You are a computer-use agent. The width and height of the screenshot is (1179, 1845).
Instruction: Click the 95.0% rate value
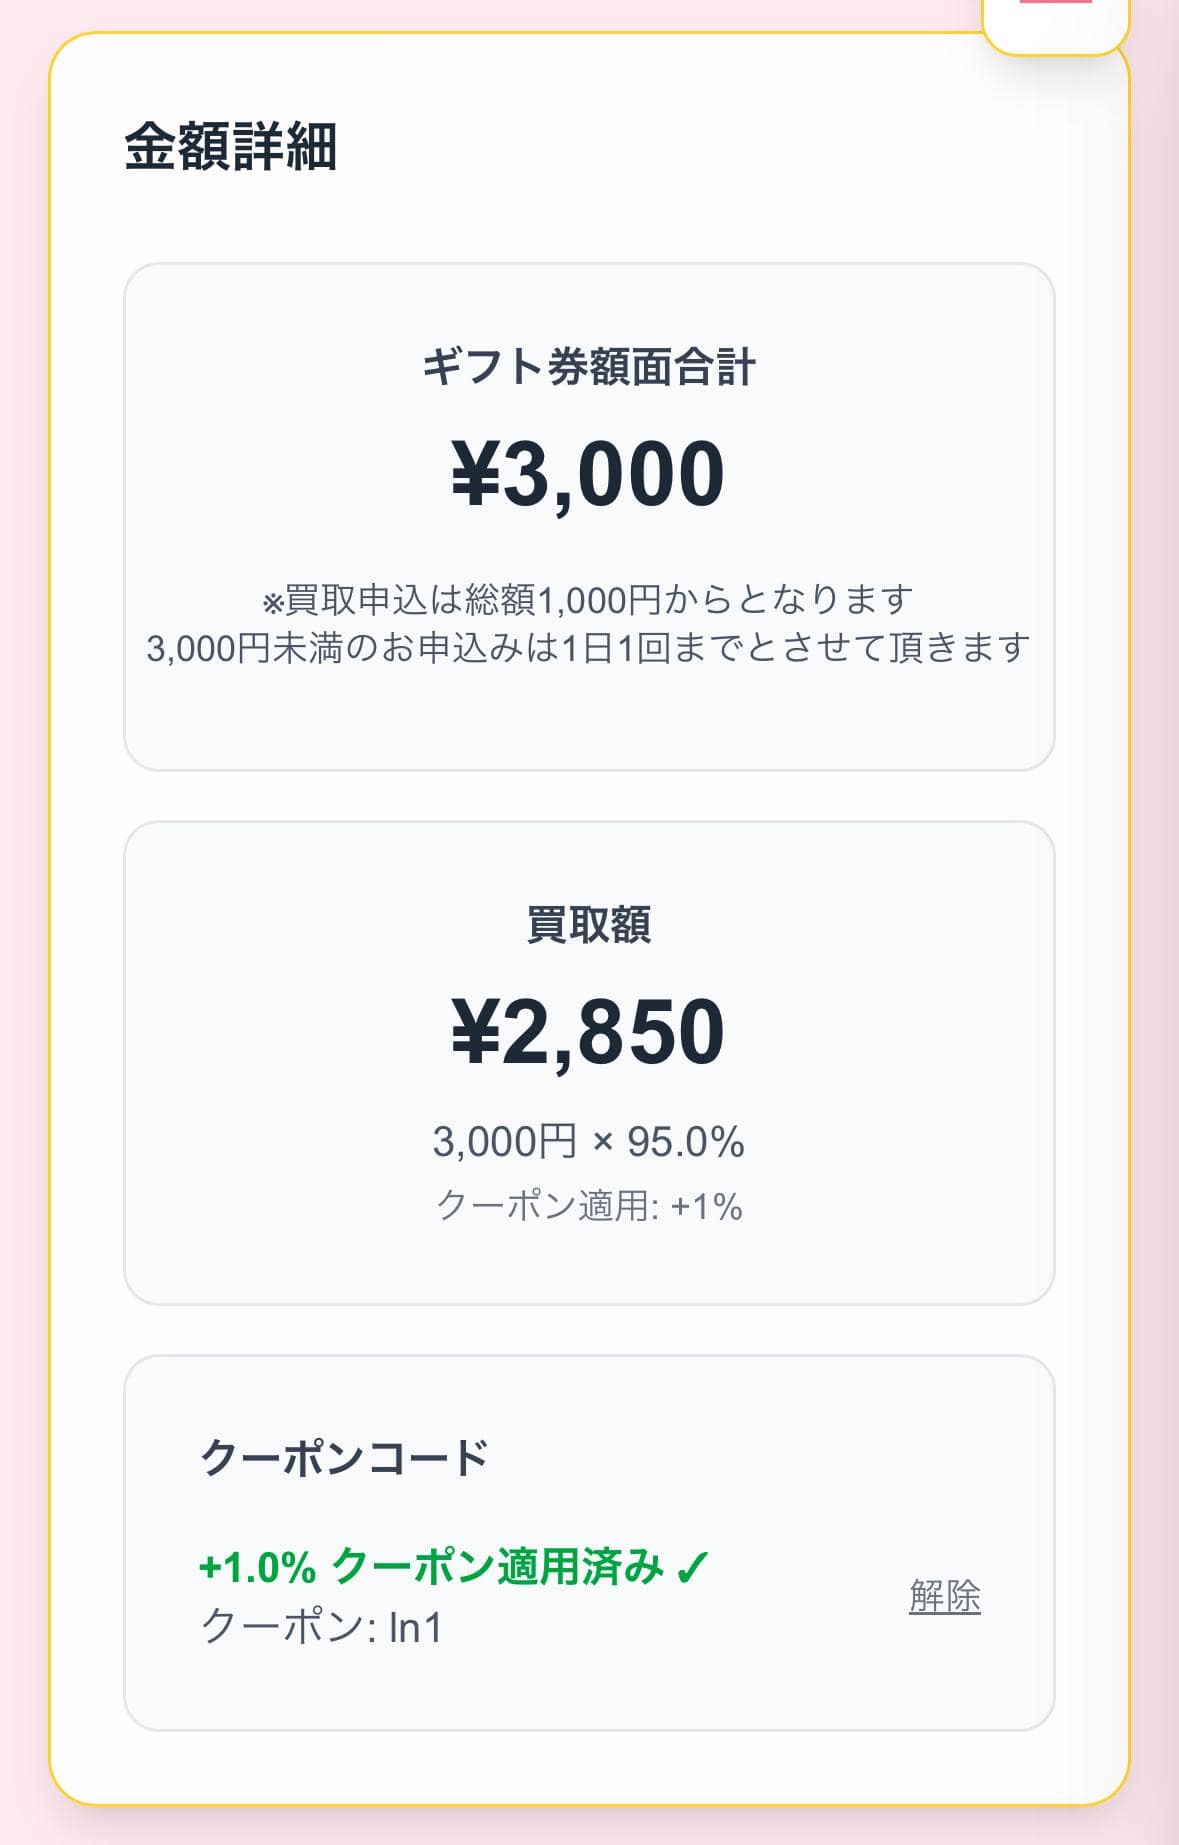(x=685, y=1141)
